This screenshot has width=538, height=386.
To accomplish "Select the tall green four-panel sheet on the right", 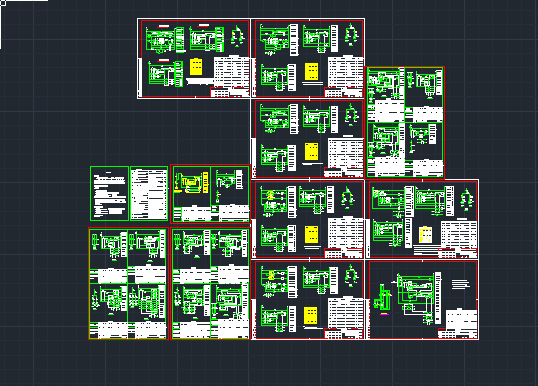I will point(405,122).
